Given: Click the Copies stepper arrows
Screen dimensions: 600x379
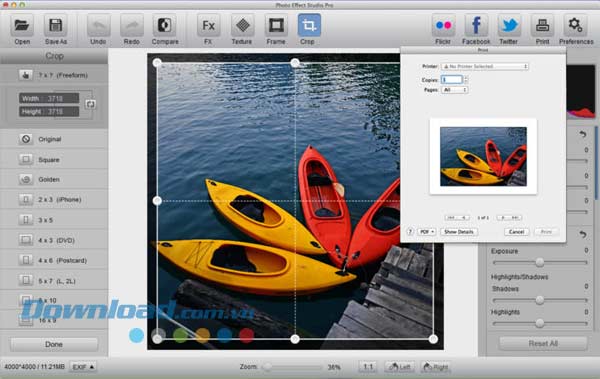Looking at the screenshot, I should (466, 80).
